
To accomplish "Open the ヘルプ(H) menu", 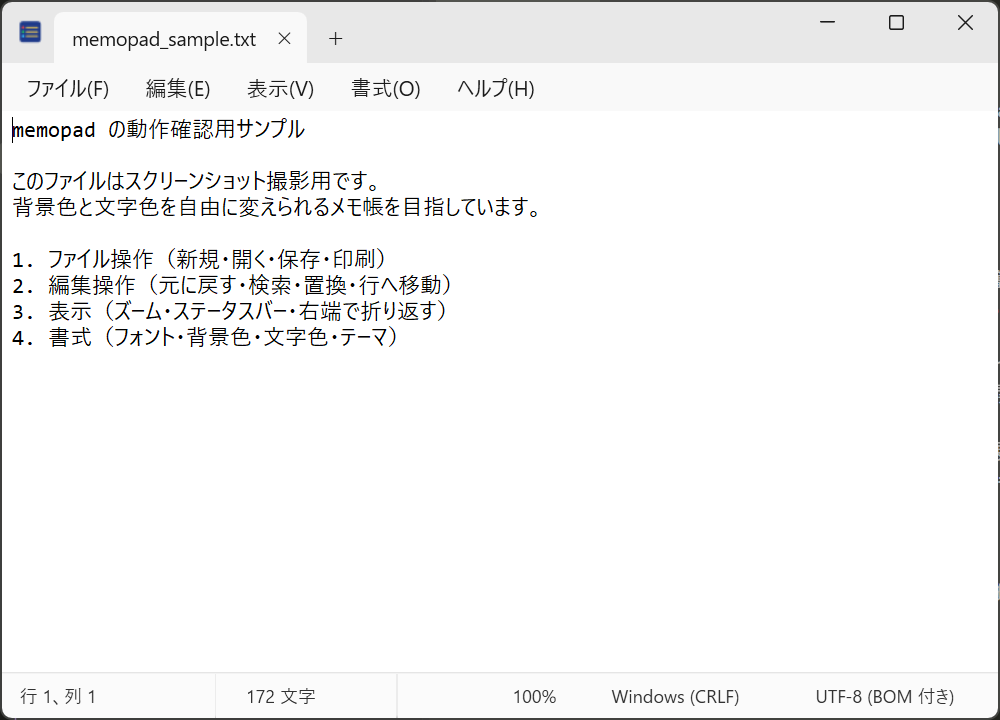I will (496, 89).
